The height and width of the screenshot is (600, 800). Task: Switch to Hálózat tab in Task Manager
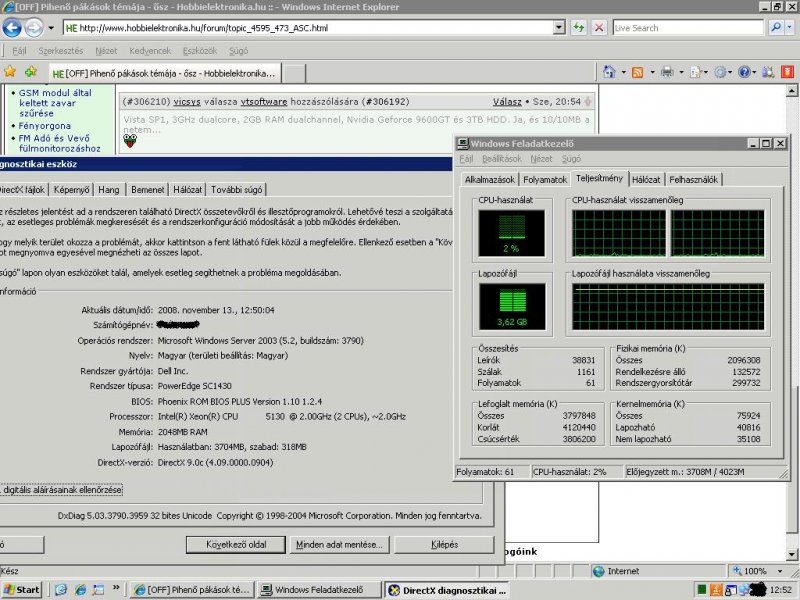(x=646, y=180)
